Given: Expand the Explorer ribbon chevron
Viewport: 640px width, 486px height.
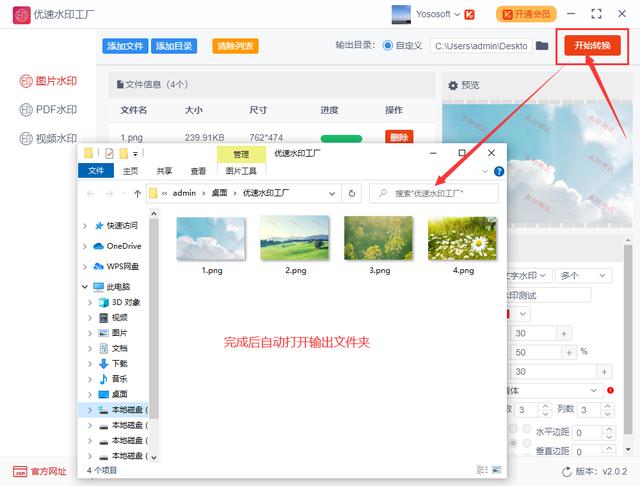Looking at the screenshot, I should (485, 171).
